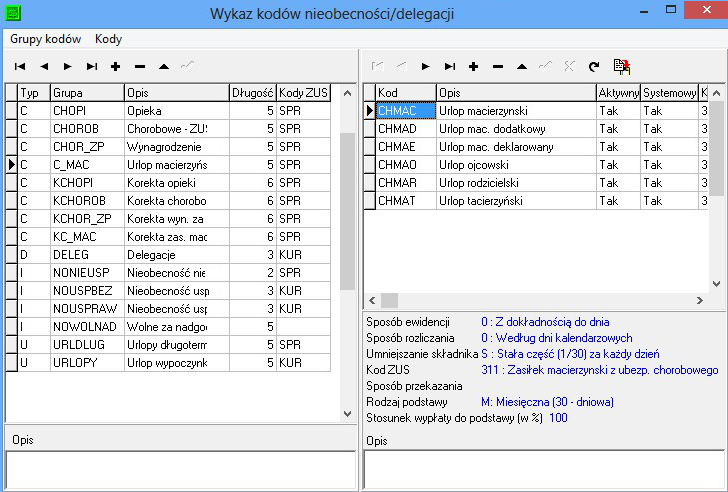Click the Kody ZUS column header
This screenshot has height=492, width=728.
pos(303,93)
